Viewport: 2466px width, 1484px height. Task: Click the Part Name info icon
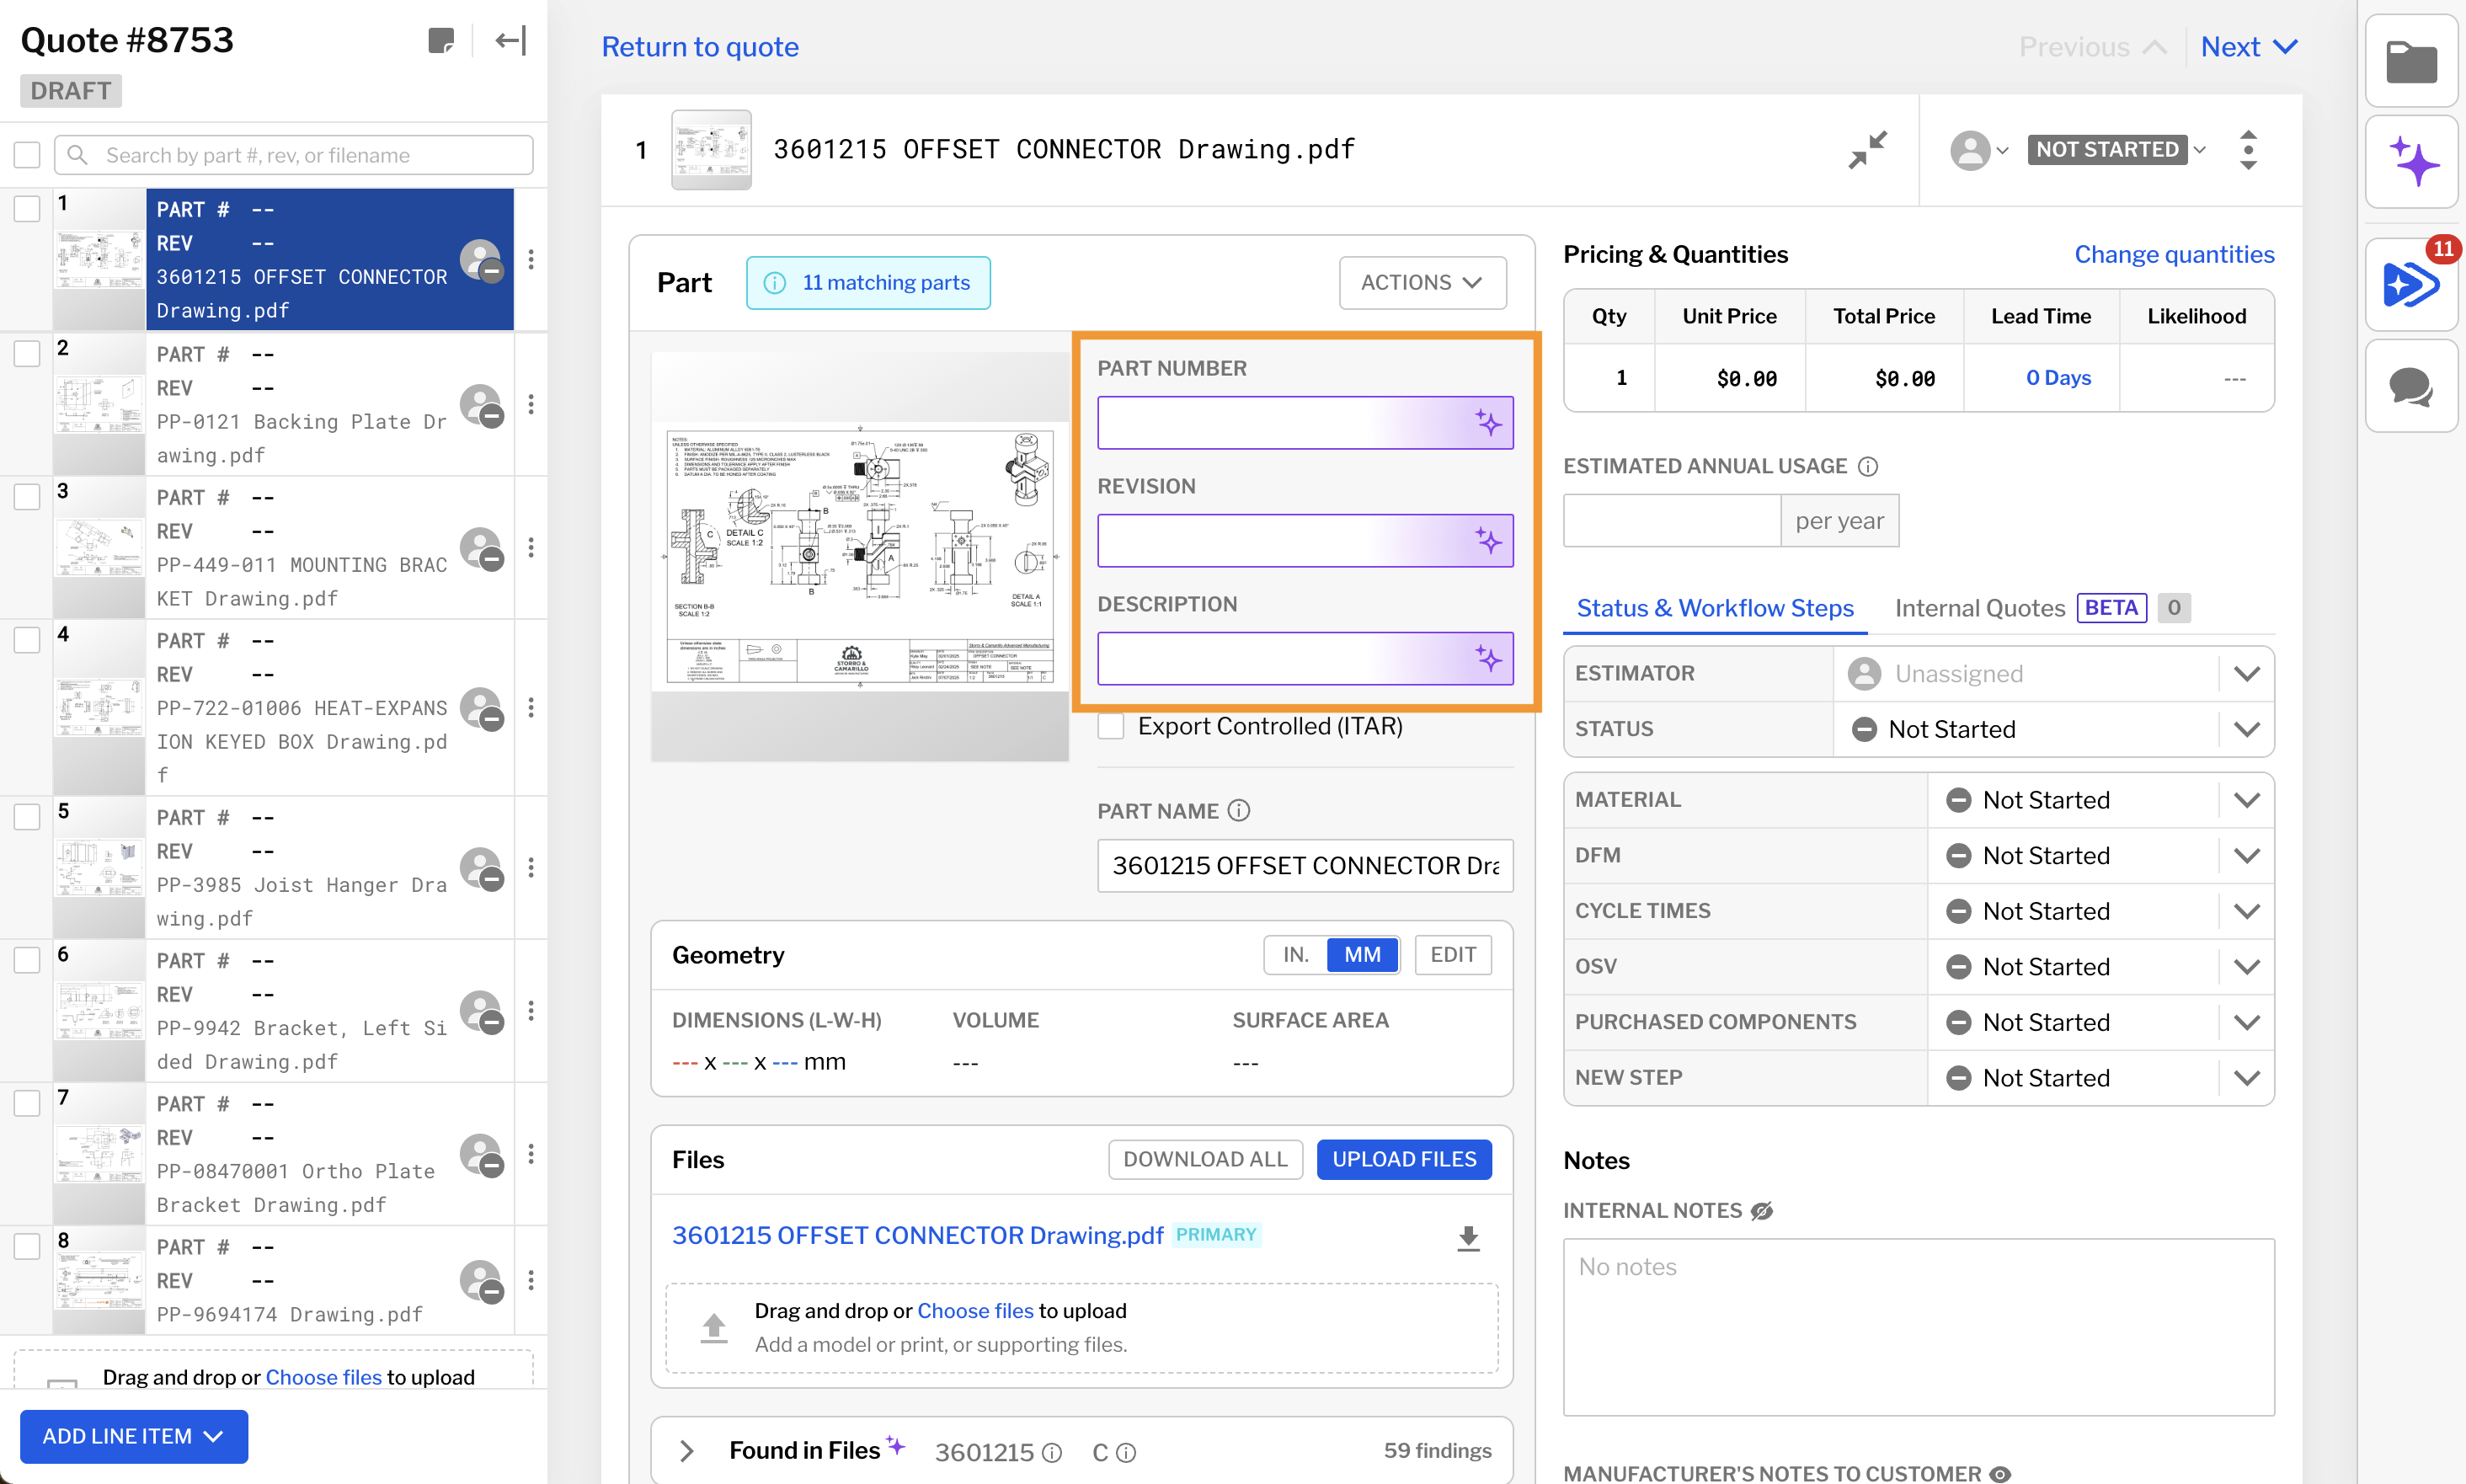click(1239, 810)
